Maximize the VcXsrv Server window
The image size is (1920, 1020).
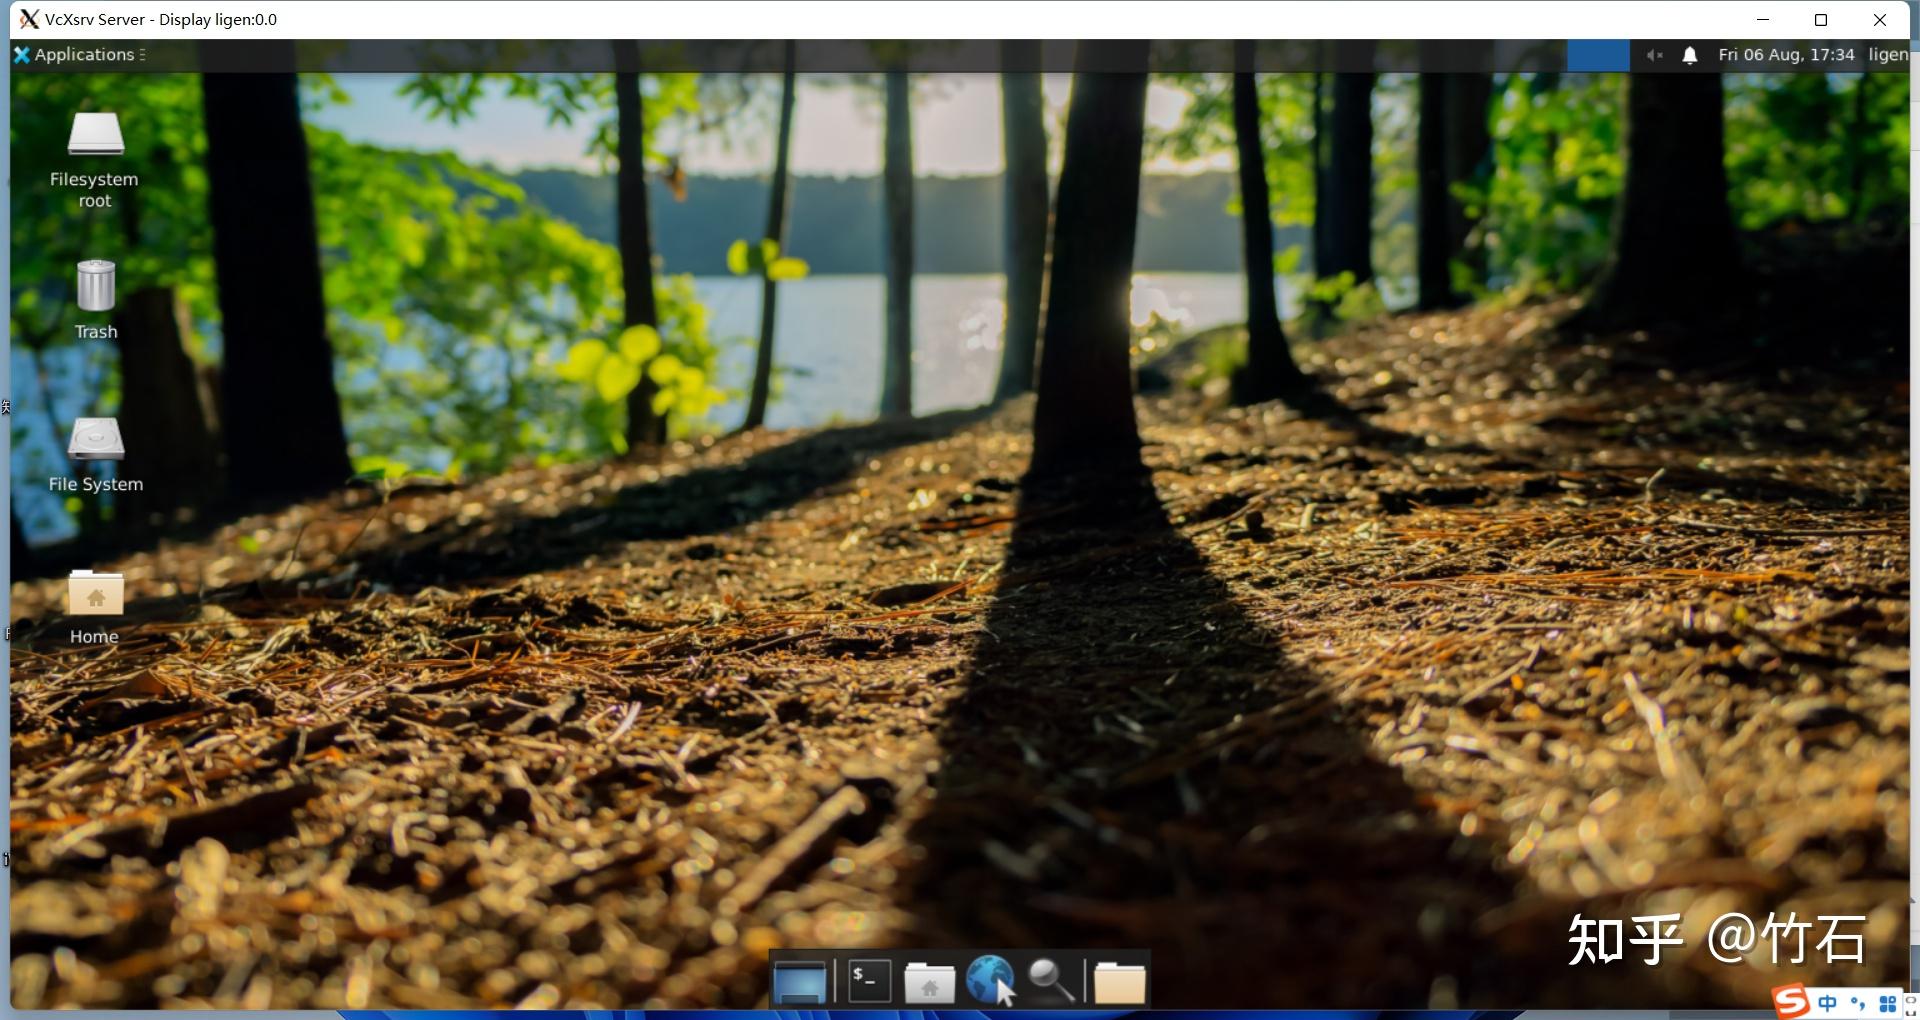pyautogui.click(x=1821, y=19)
